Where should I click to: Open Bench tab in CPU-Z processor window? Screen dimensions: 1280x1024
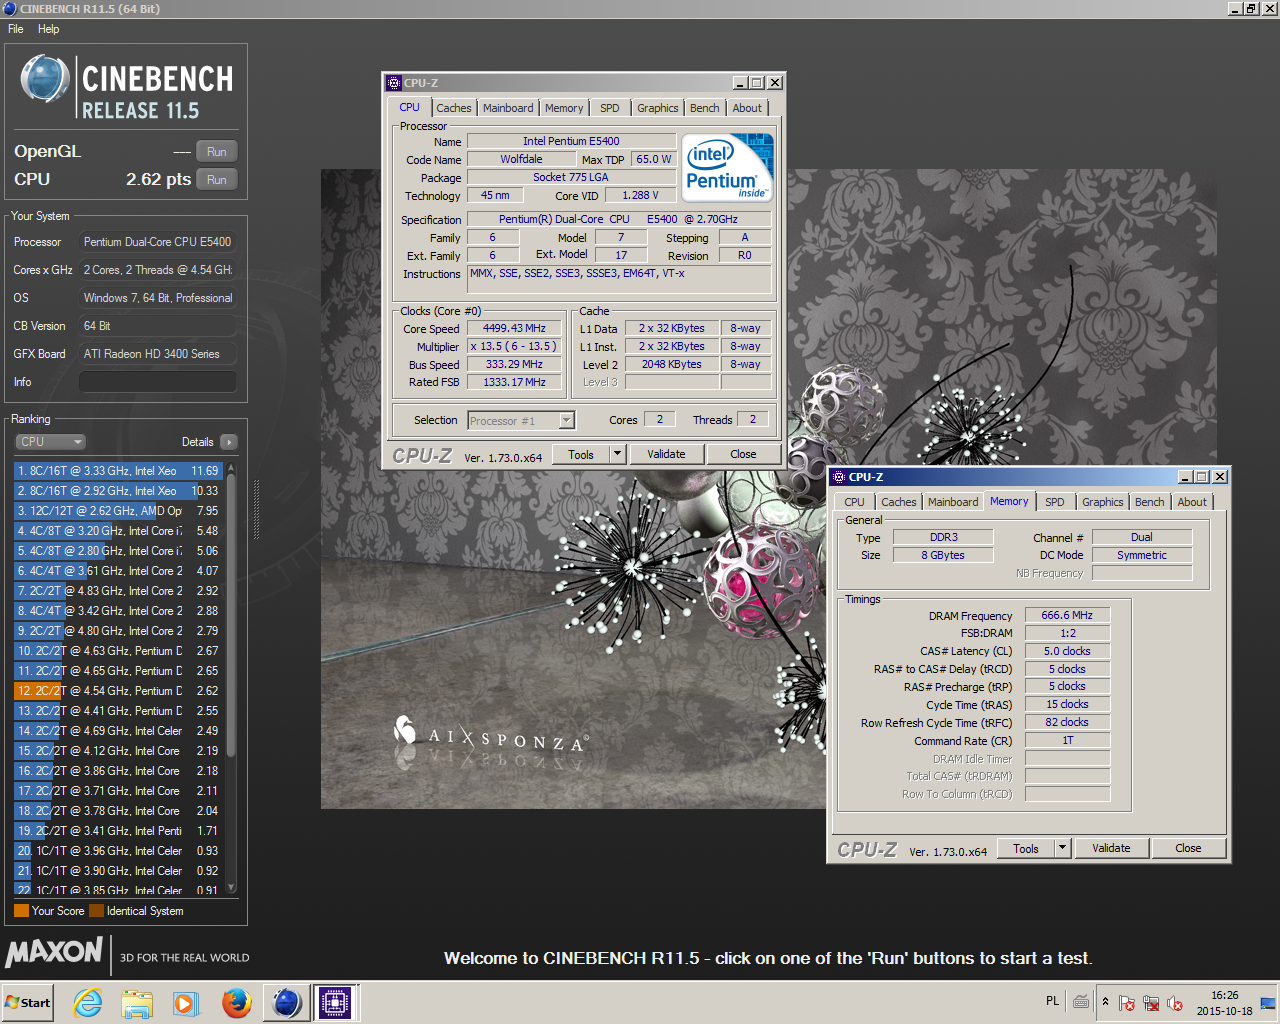[705, 108]
